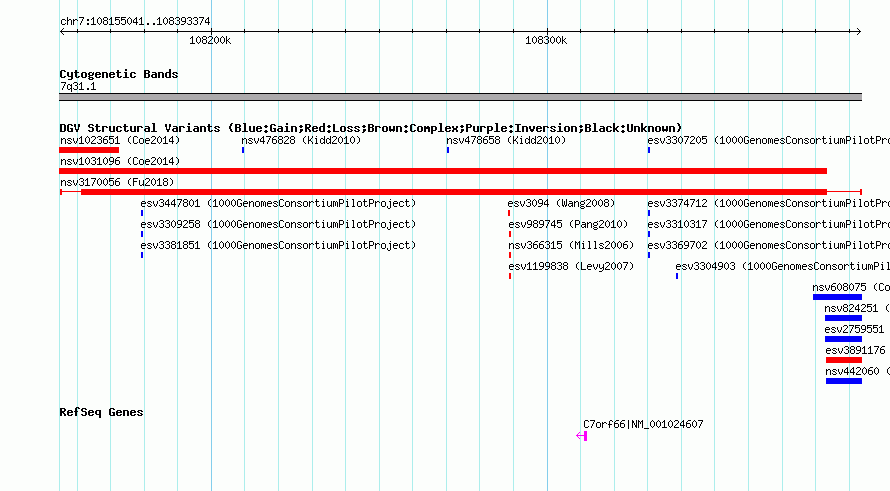
Task: Click the chr7:108155041..108393374 position label
Action: [135, 21]
